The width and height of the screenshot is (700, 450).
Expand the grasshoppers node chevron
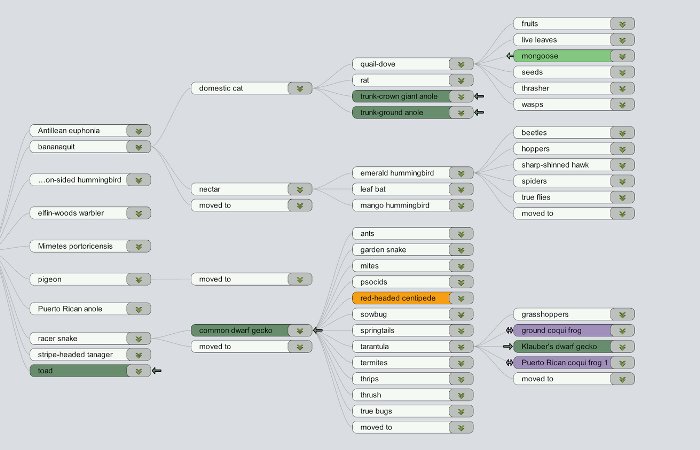point(622,314)
